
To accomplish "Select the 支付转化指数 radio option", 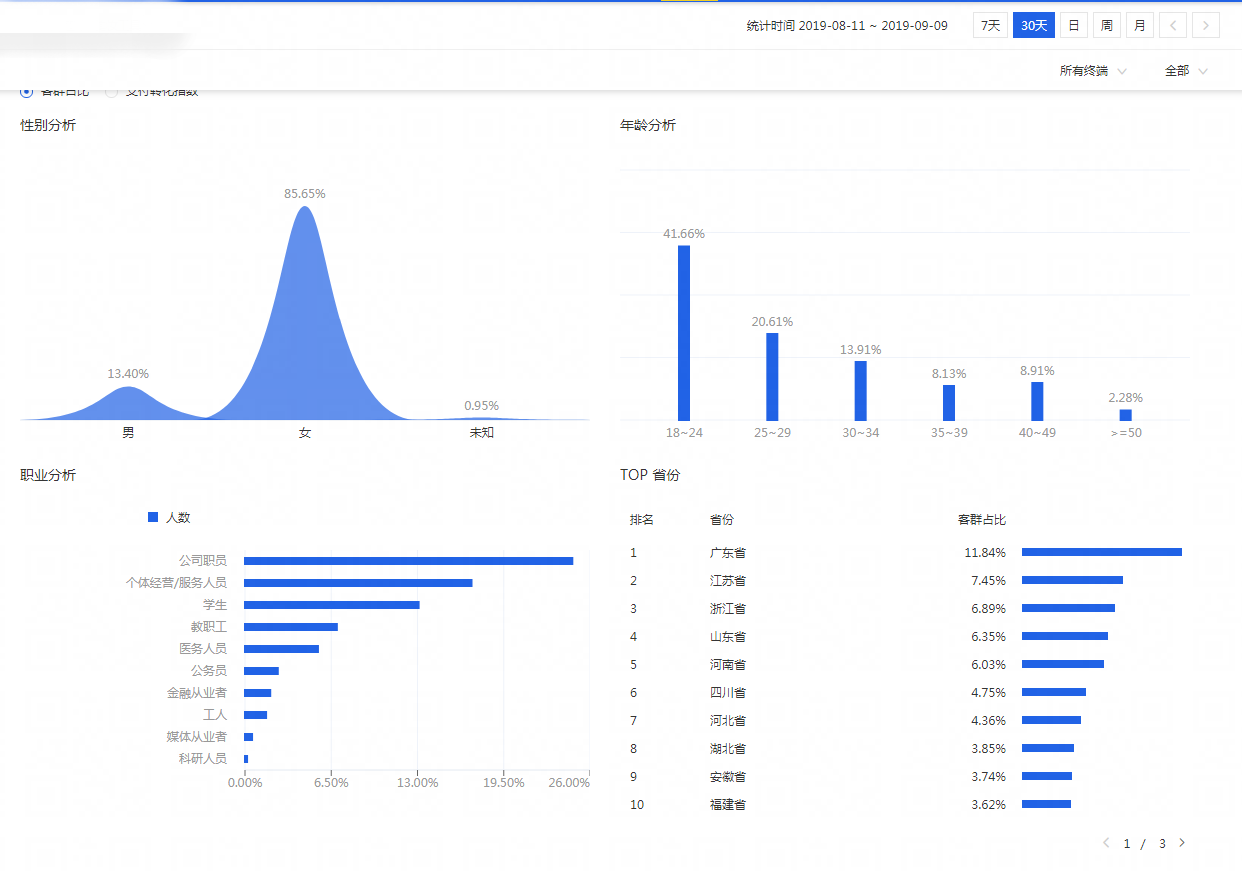I will (112, 92).
